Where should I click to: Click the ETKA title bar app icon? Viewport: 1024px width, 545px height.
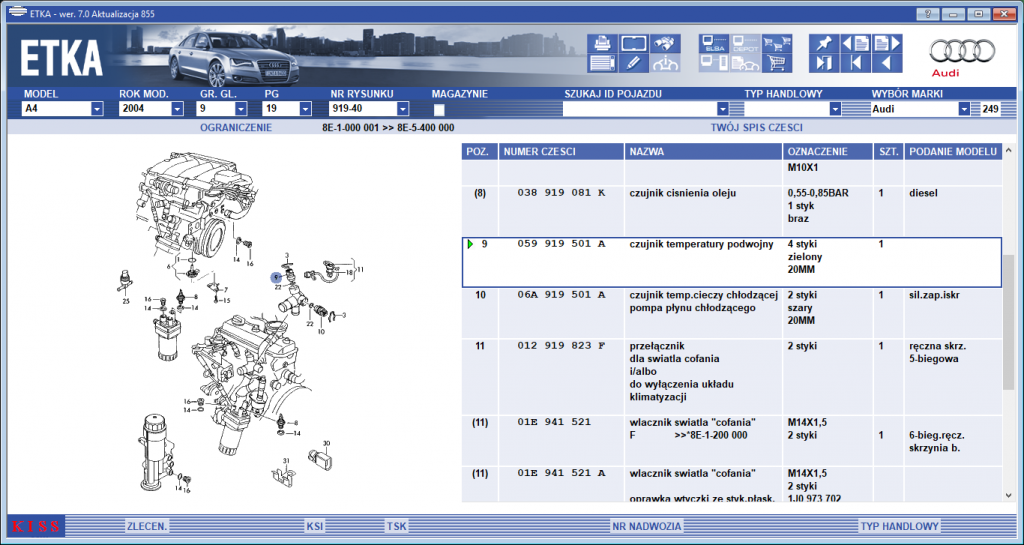point(17,13)
